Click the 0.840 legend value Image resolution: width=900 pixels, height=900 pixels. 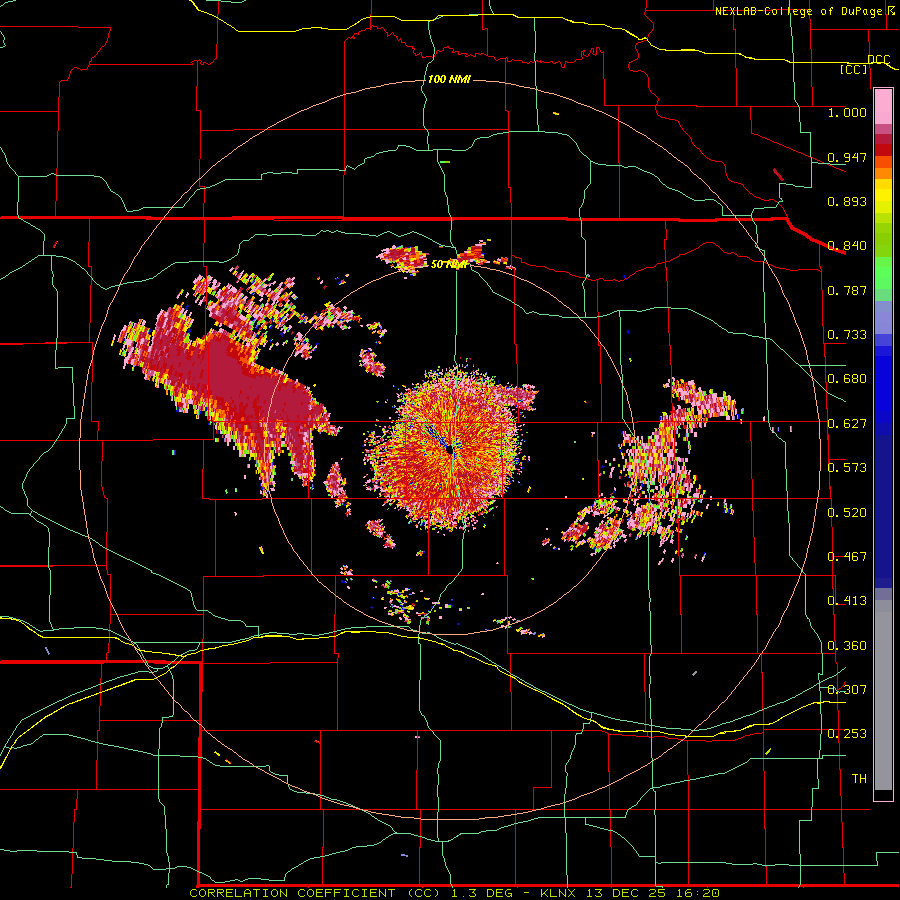(x=847, y=245)
